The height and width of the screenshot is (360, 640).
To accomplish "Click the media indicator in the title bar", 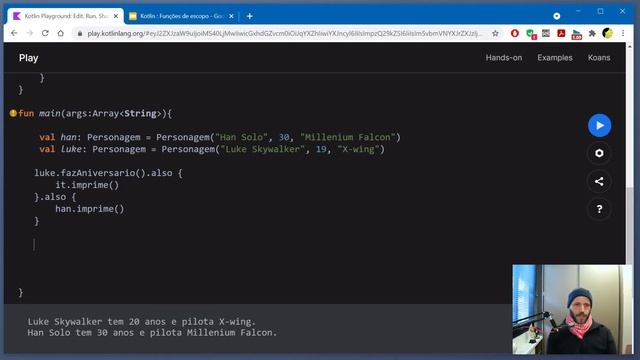I will tap(556, 16).
